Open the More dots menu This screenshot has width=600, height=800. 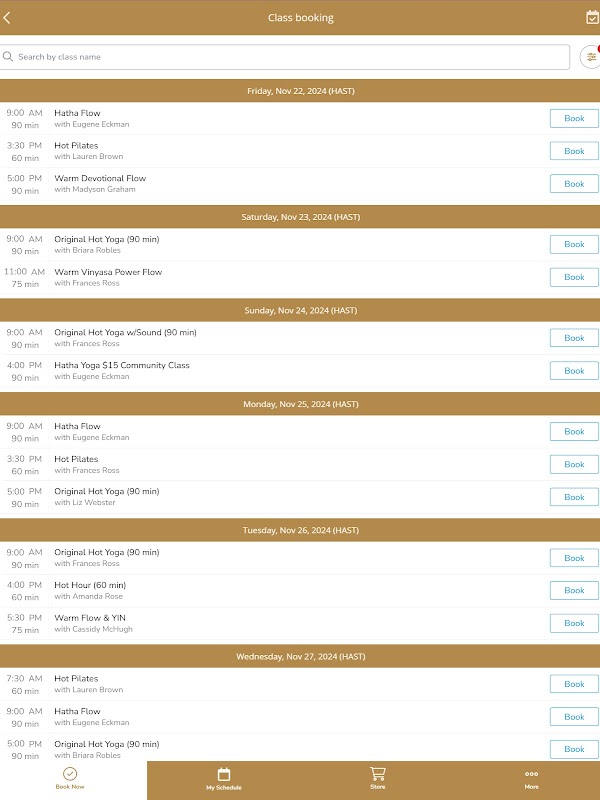(x=531, y=774)
